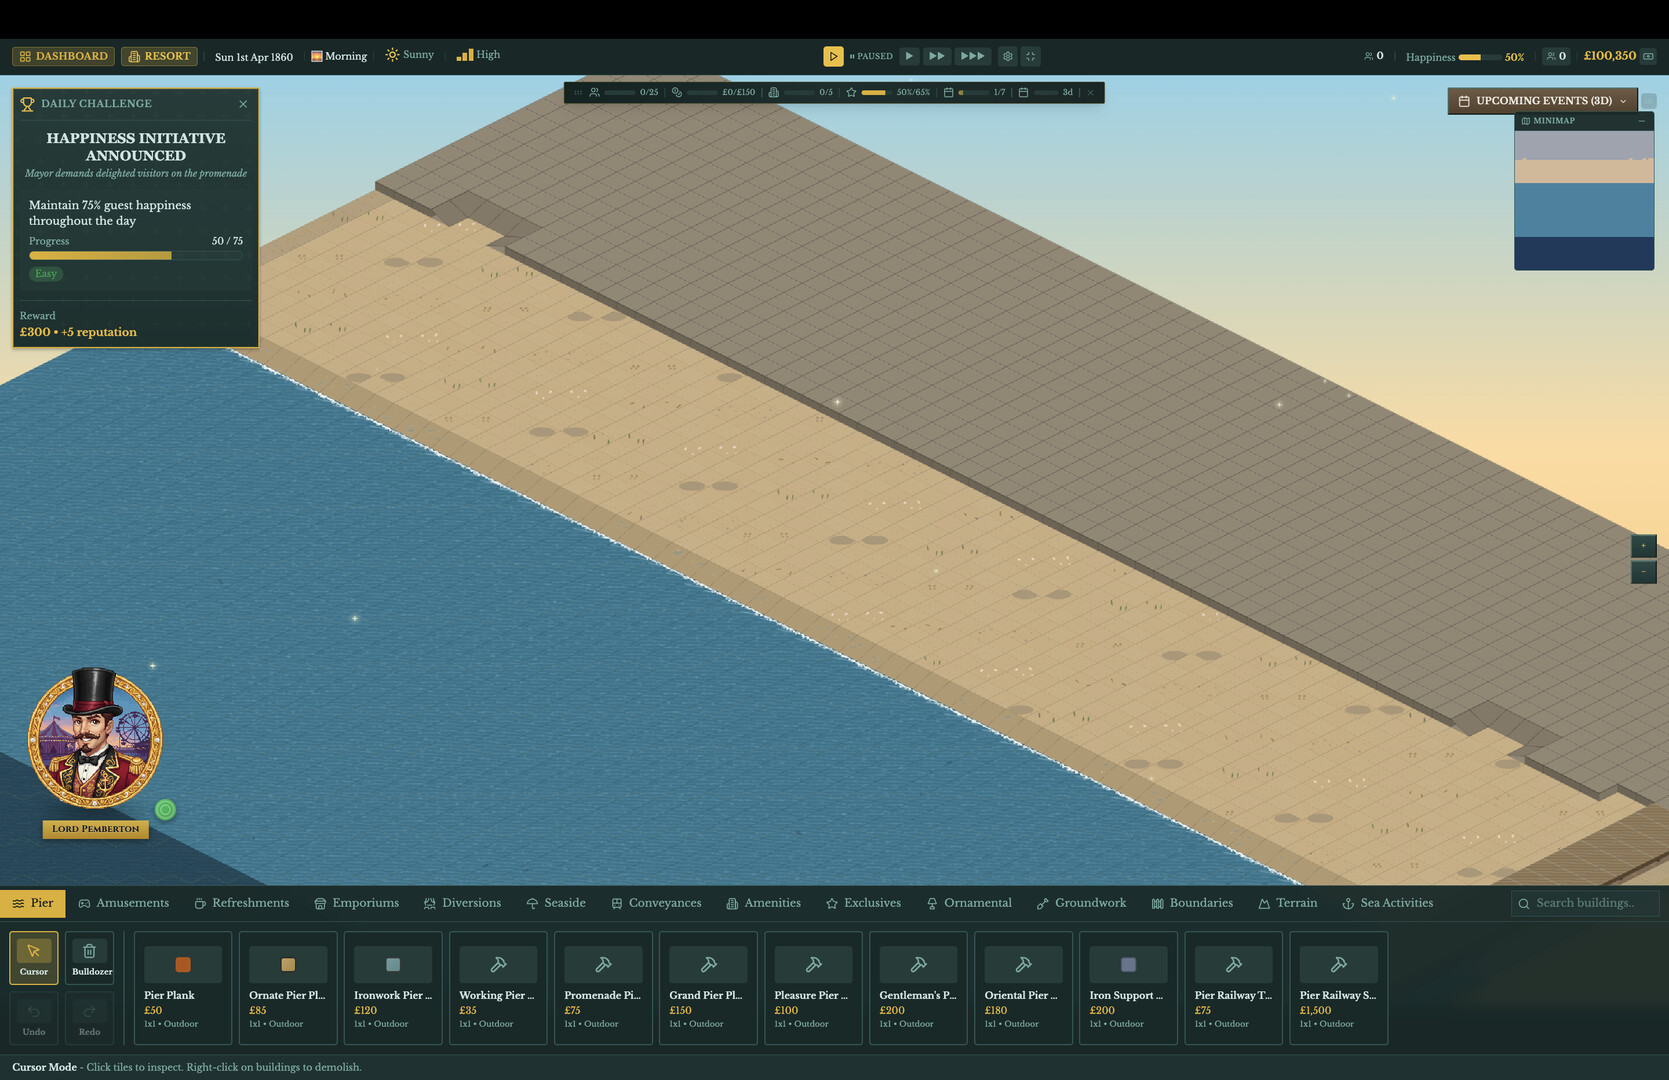Choose the Iron Support building card
The width and height of the screenshot is (1669, 1080).
pos(1128,987)
